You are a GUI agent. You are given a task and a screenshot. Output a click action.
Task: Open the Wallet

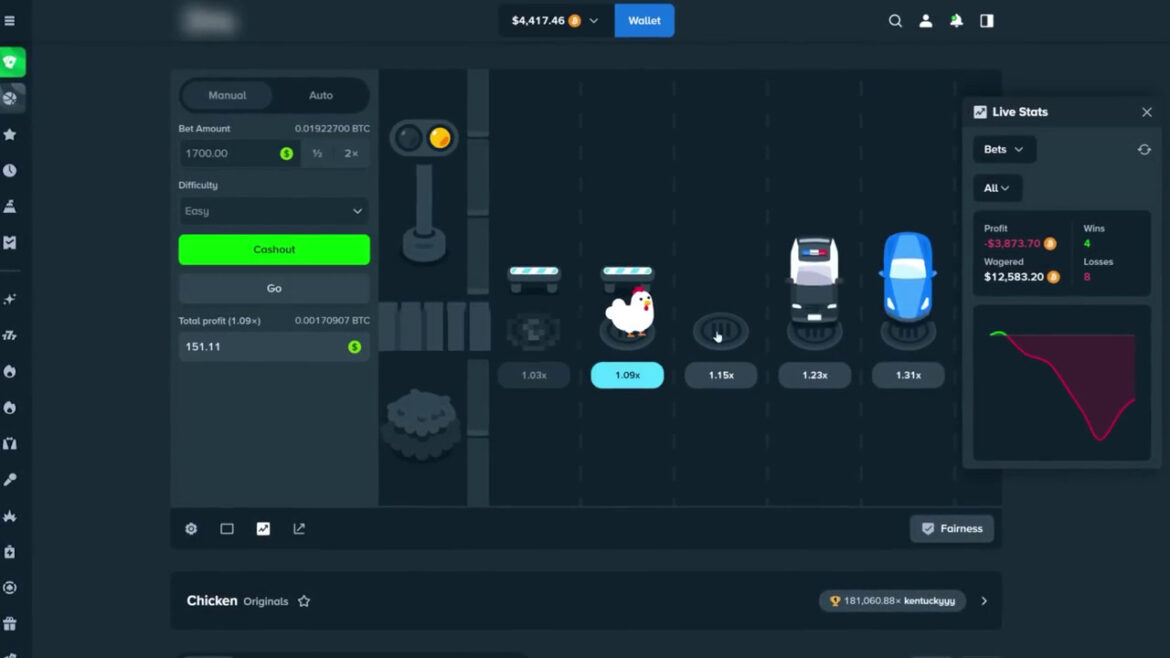pyautogui.click(x=644, y=20)
